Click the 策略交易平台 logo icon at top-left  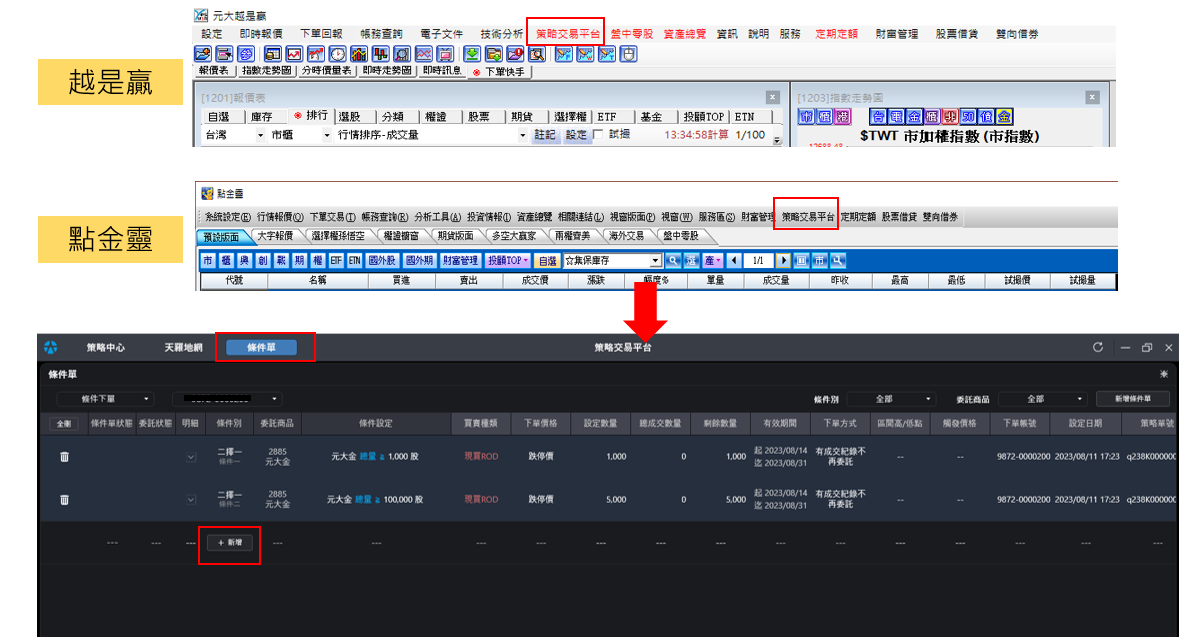coord(51,348)
